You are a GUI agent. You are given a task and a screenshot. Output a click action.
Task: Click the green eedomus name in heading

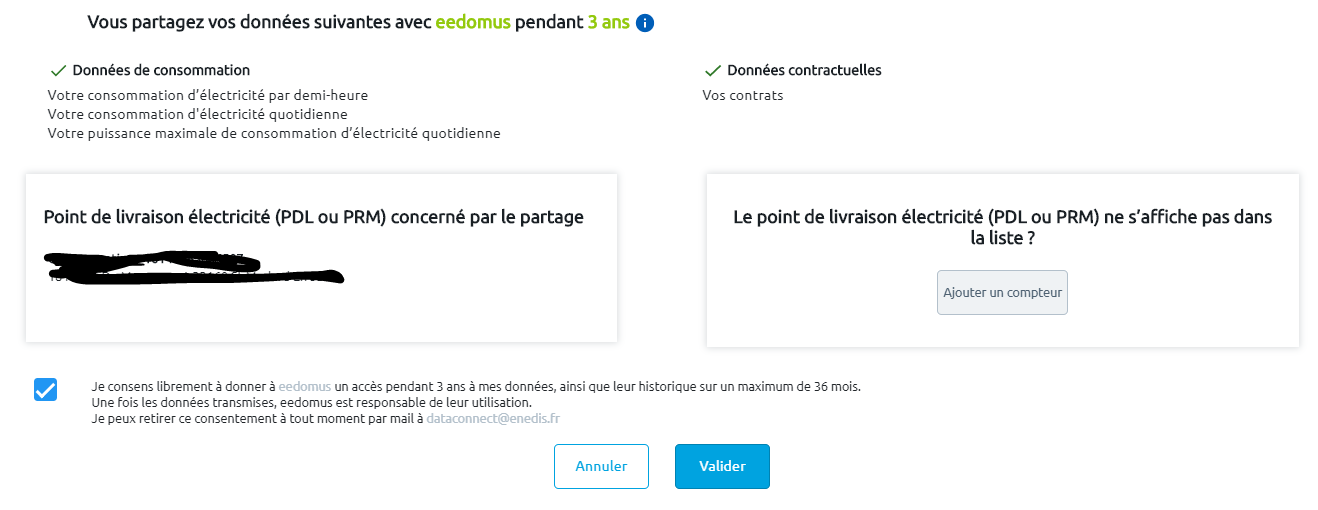473,22
